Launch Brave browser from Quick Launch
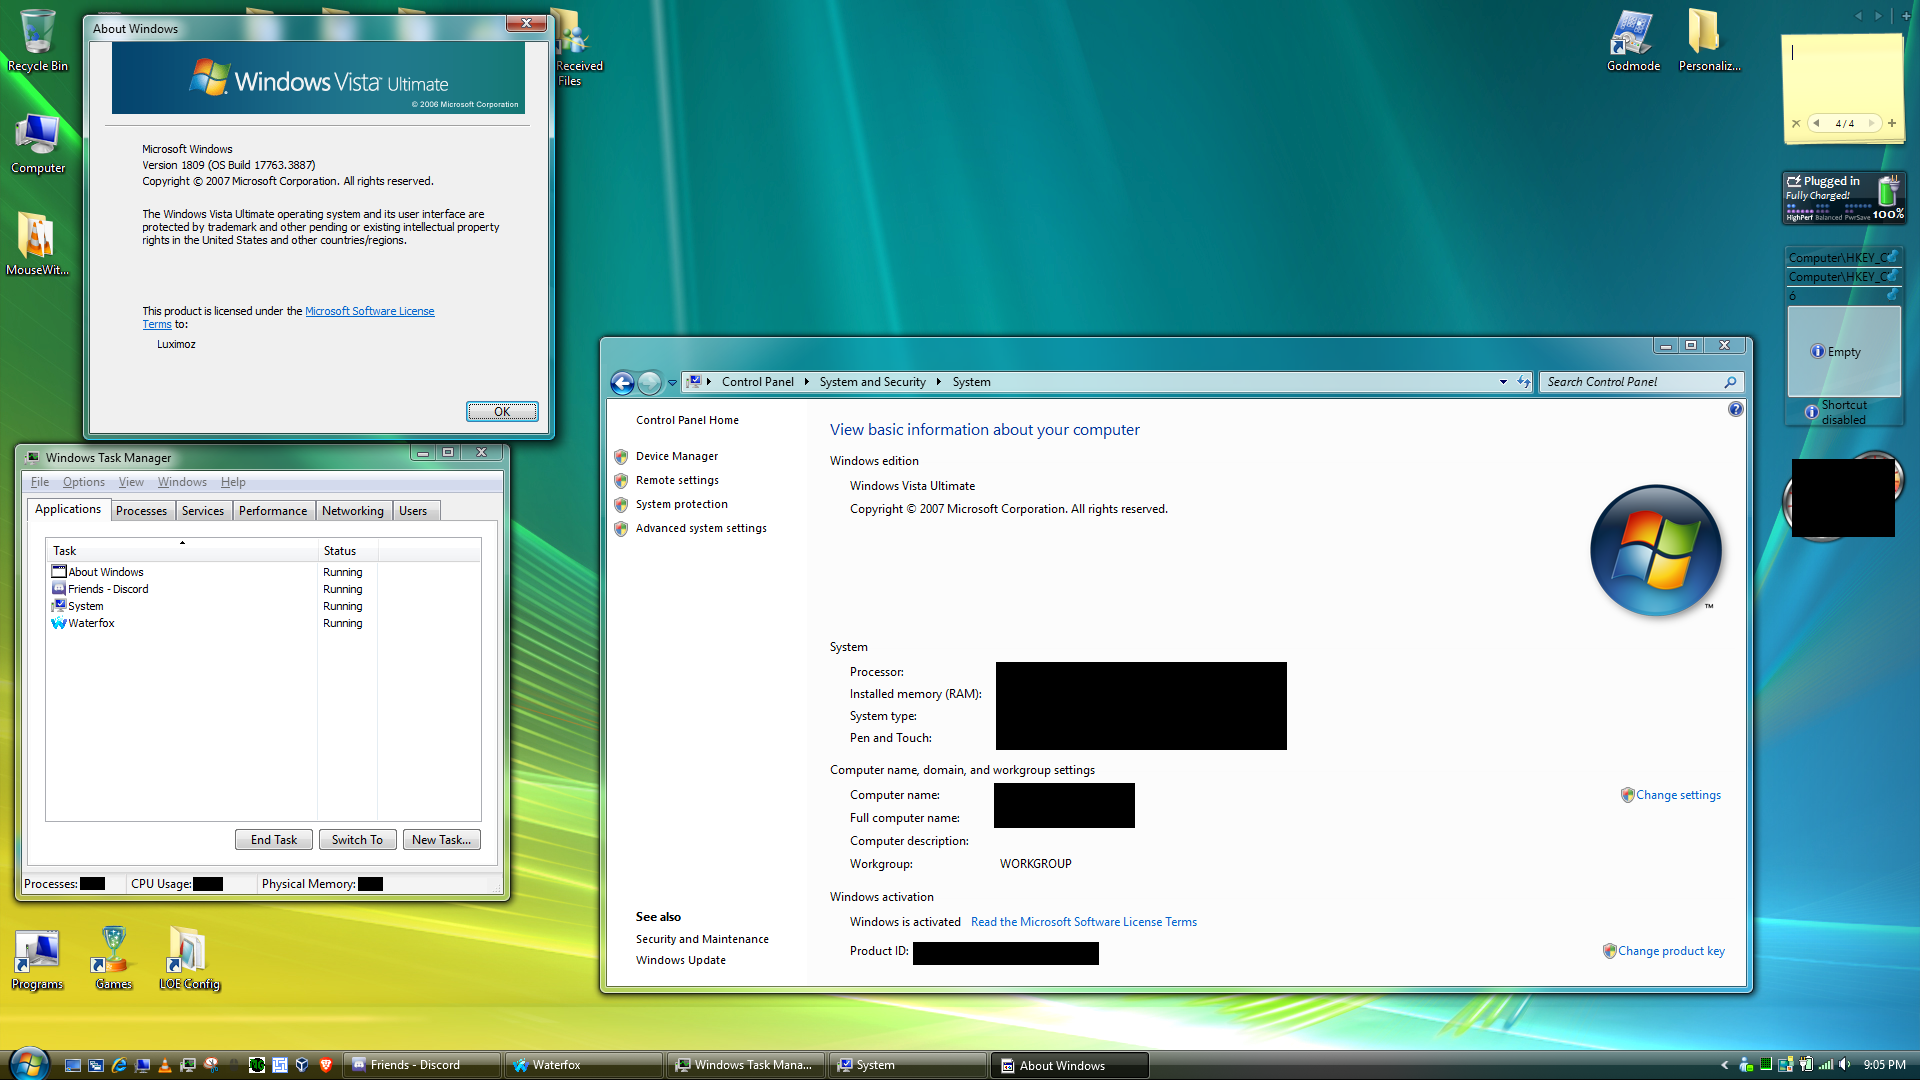This screenshot has width=1920, height=1080. tap(326, 1065)
